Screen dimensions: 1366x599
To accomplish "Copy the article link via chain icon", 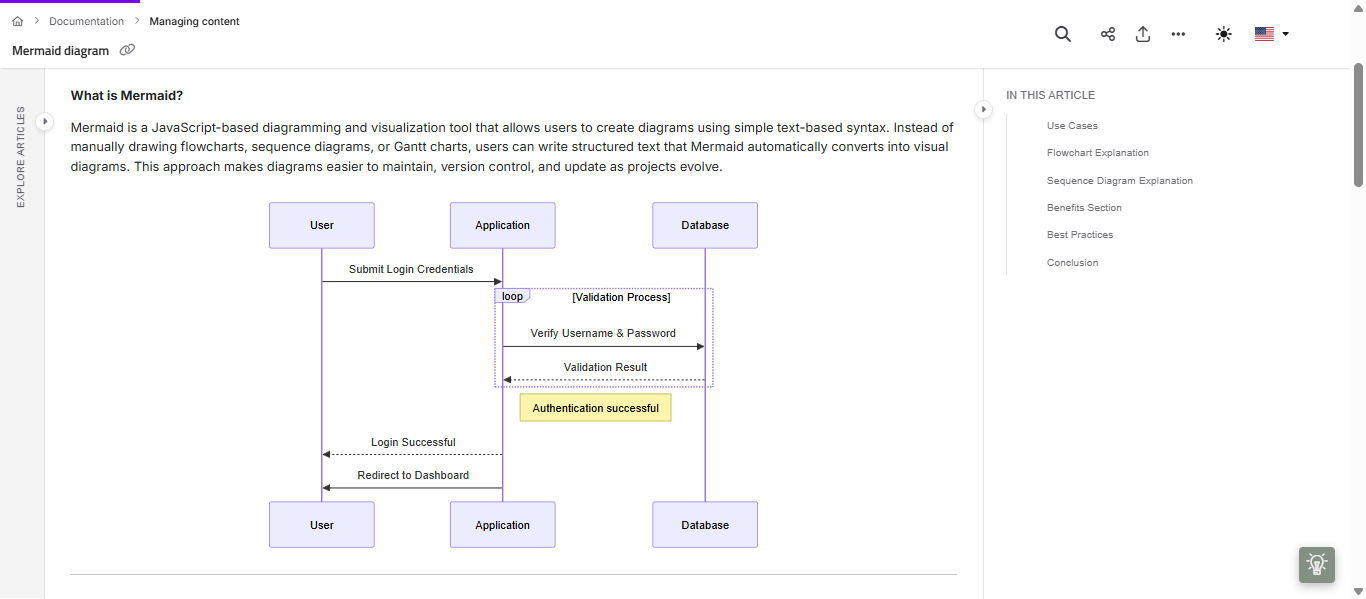I will point(127,50).
